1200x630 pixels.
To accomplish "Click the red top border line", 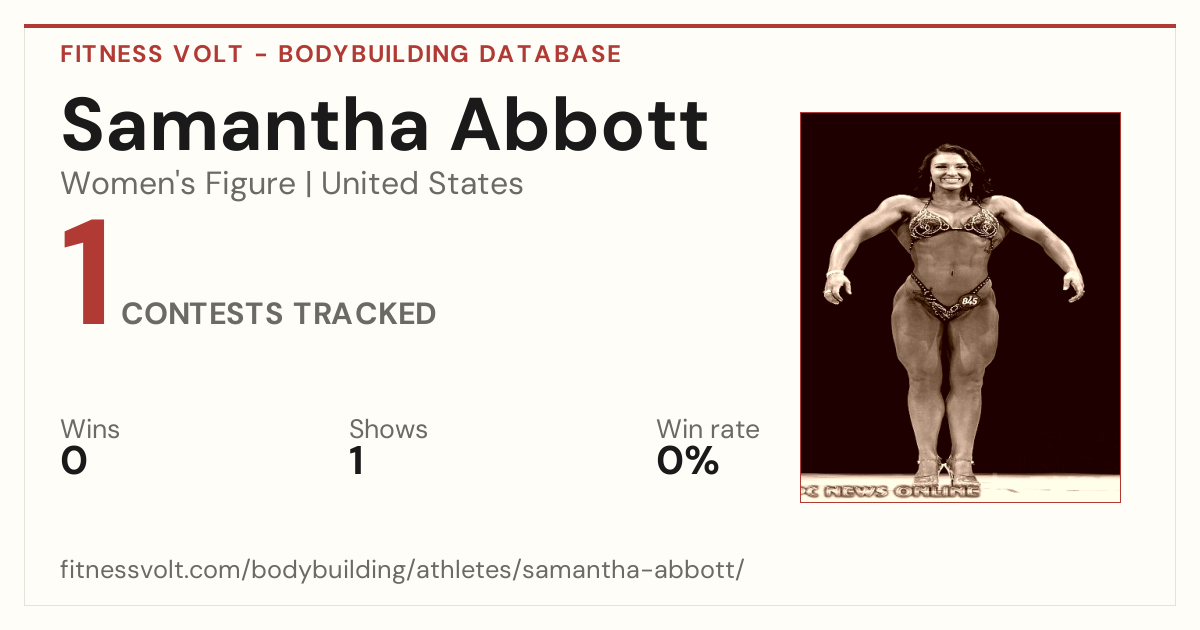I will [x=600, y=26].
